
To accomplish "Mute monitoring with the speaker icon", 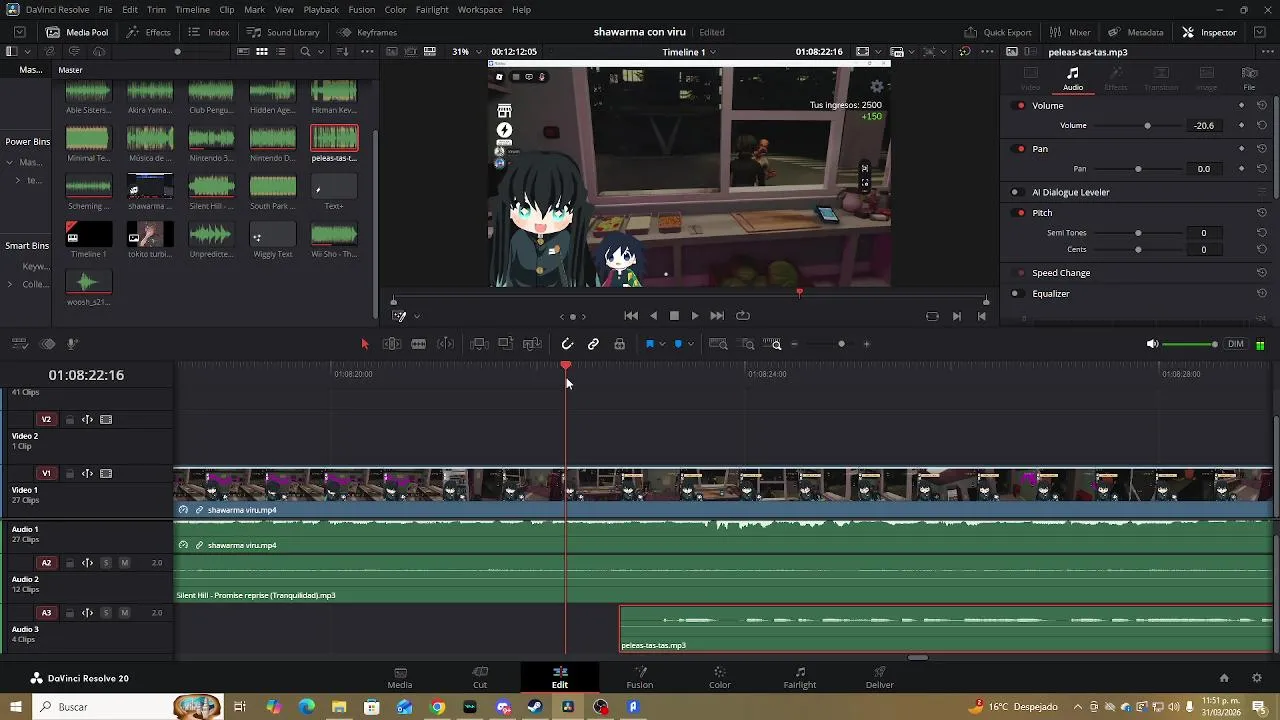I will (x=1152, y=344).
